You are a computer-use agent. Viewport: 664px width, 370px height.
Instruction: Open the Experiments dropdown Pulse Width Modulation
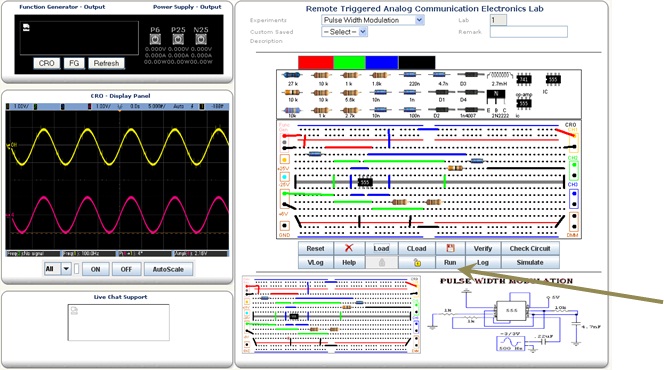[373, 20]
